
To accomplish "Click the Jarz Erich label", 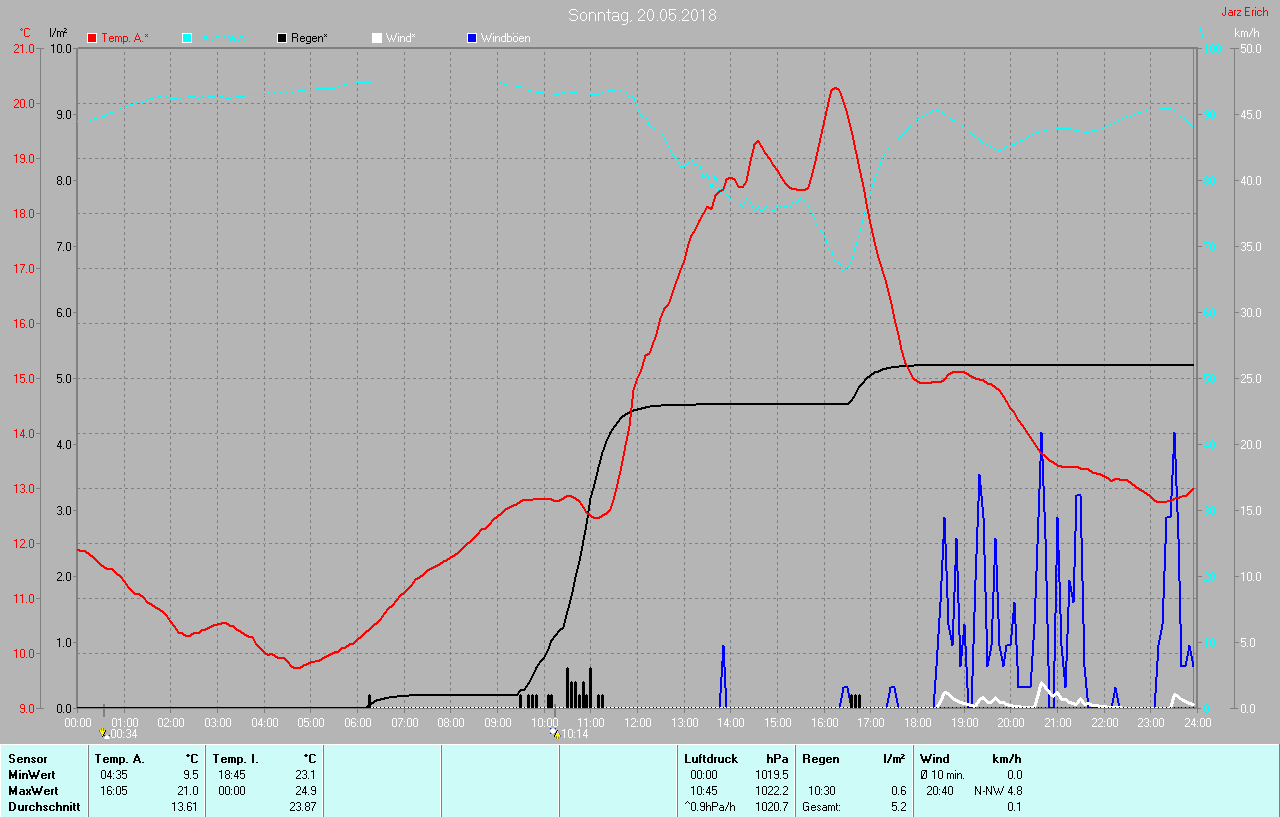I will 1244,12.
